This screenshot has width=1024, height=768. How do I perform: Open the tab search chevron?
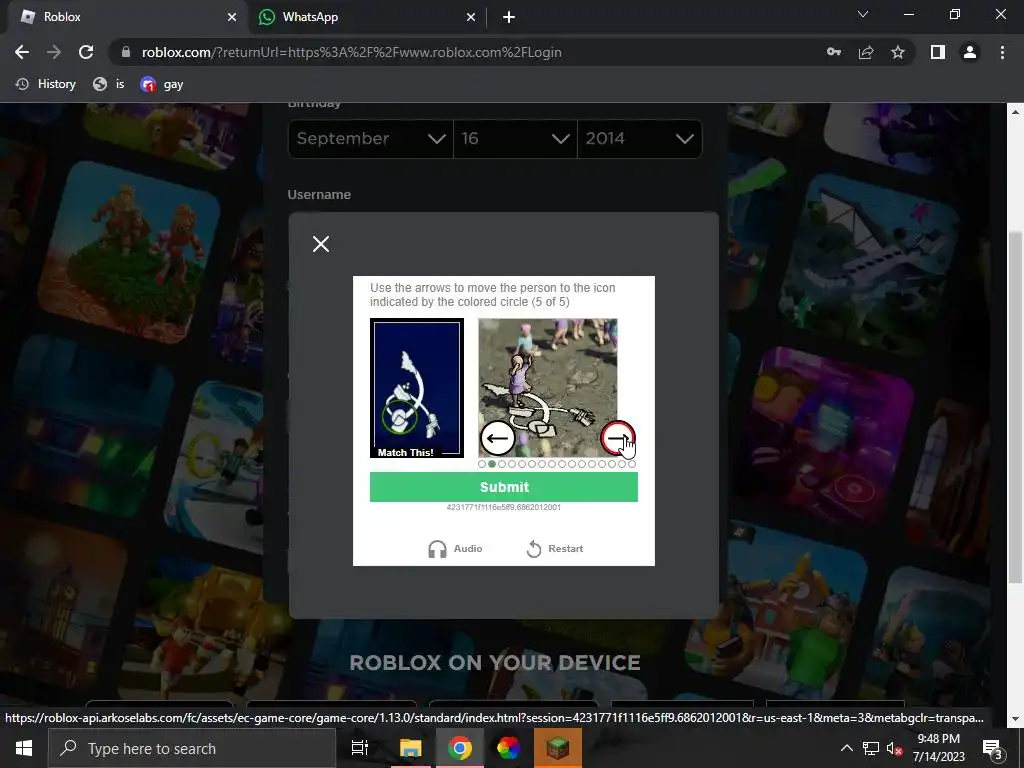tap(863, 14)
